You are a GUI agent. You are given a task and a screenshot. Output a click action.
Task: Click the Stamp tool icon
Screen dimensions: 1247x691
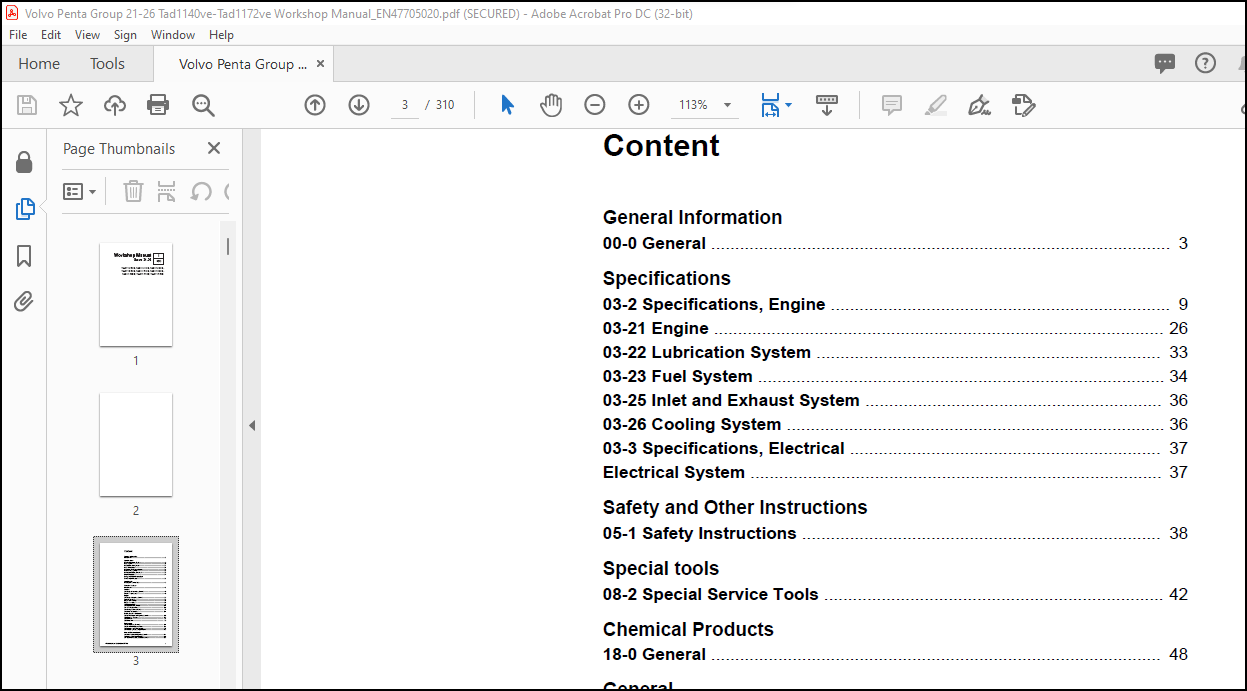1024,105
